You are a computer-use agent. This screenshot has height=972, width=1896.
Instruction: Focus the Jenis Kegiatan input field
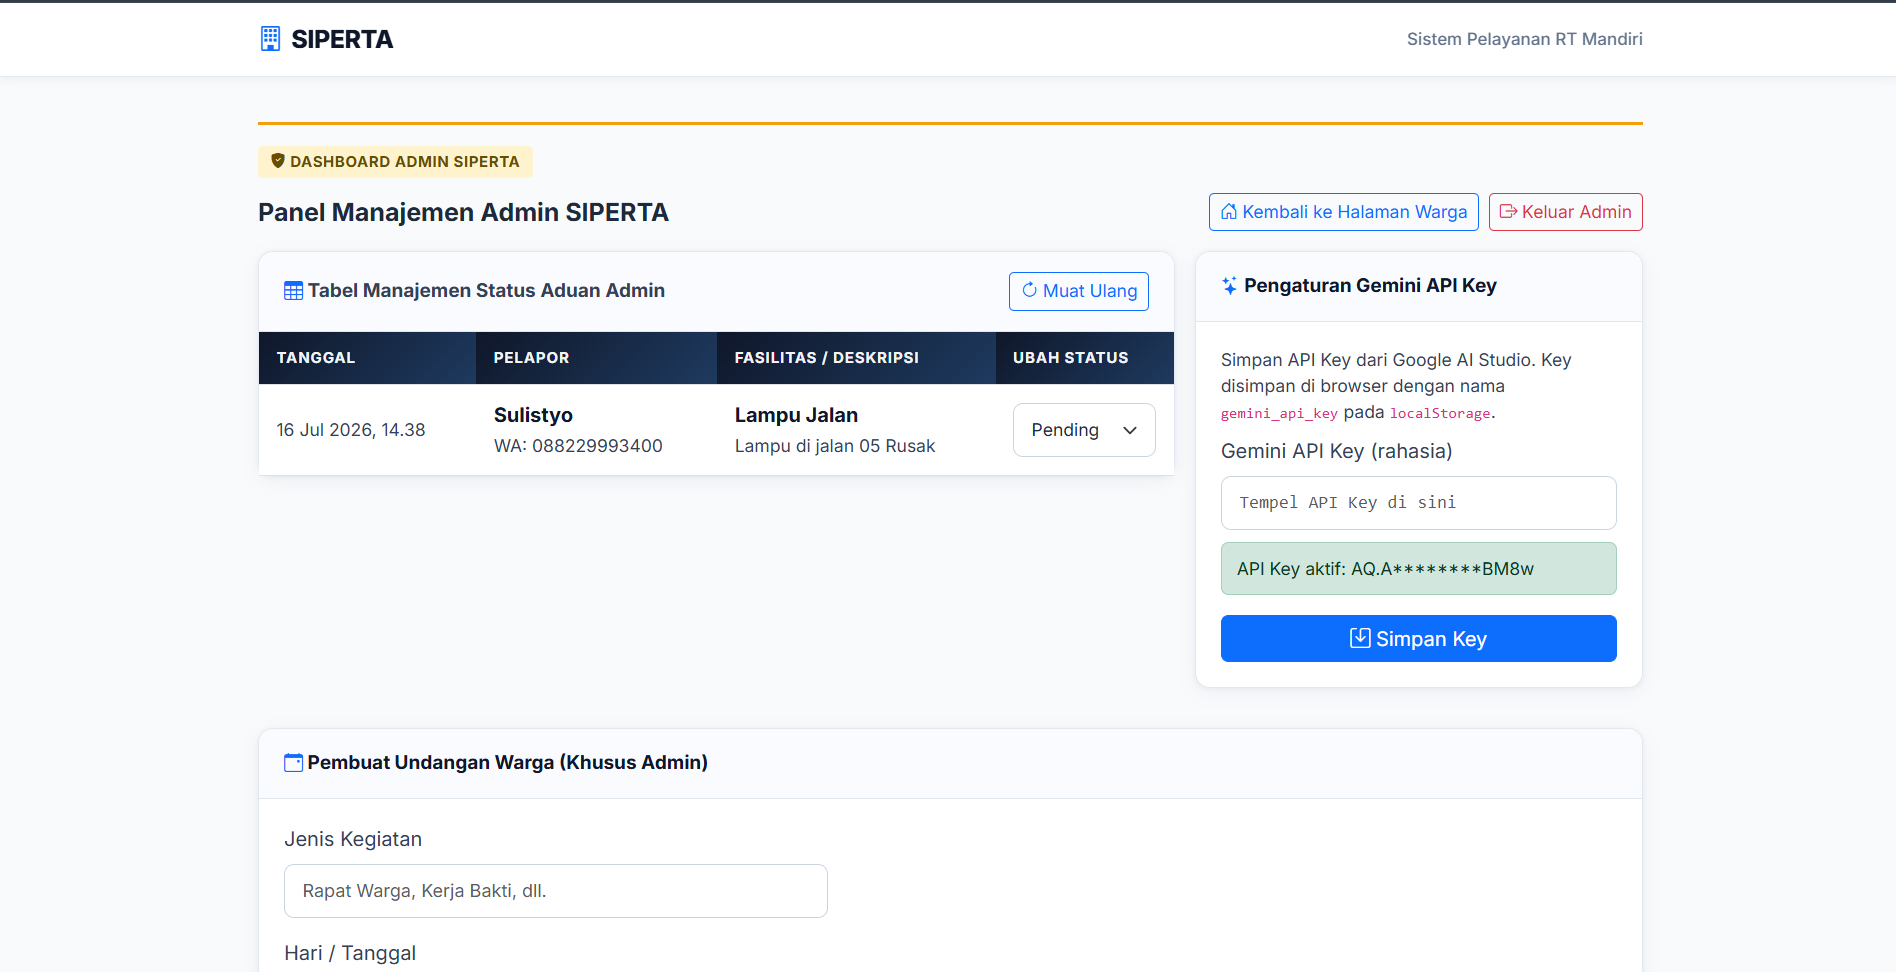point(555,891)
